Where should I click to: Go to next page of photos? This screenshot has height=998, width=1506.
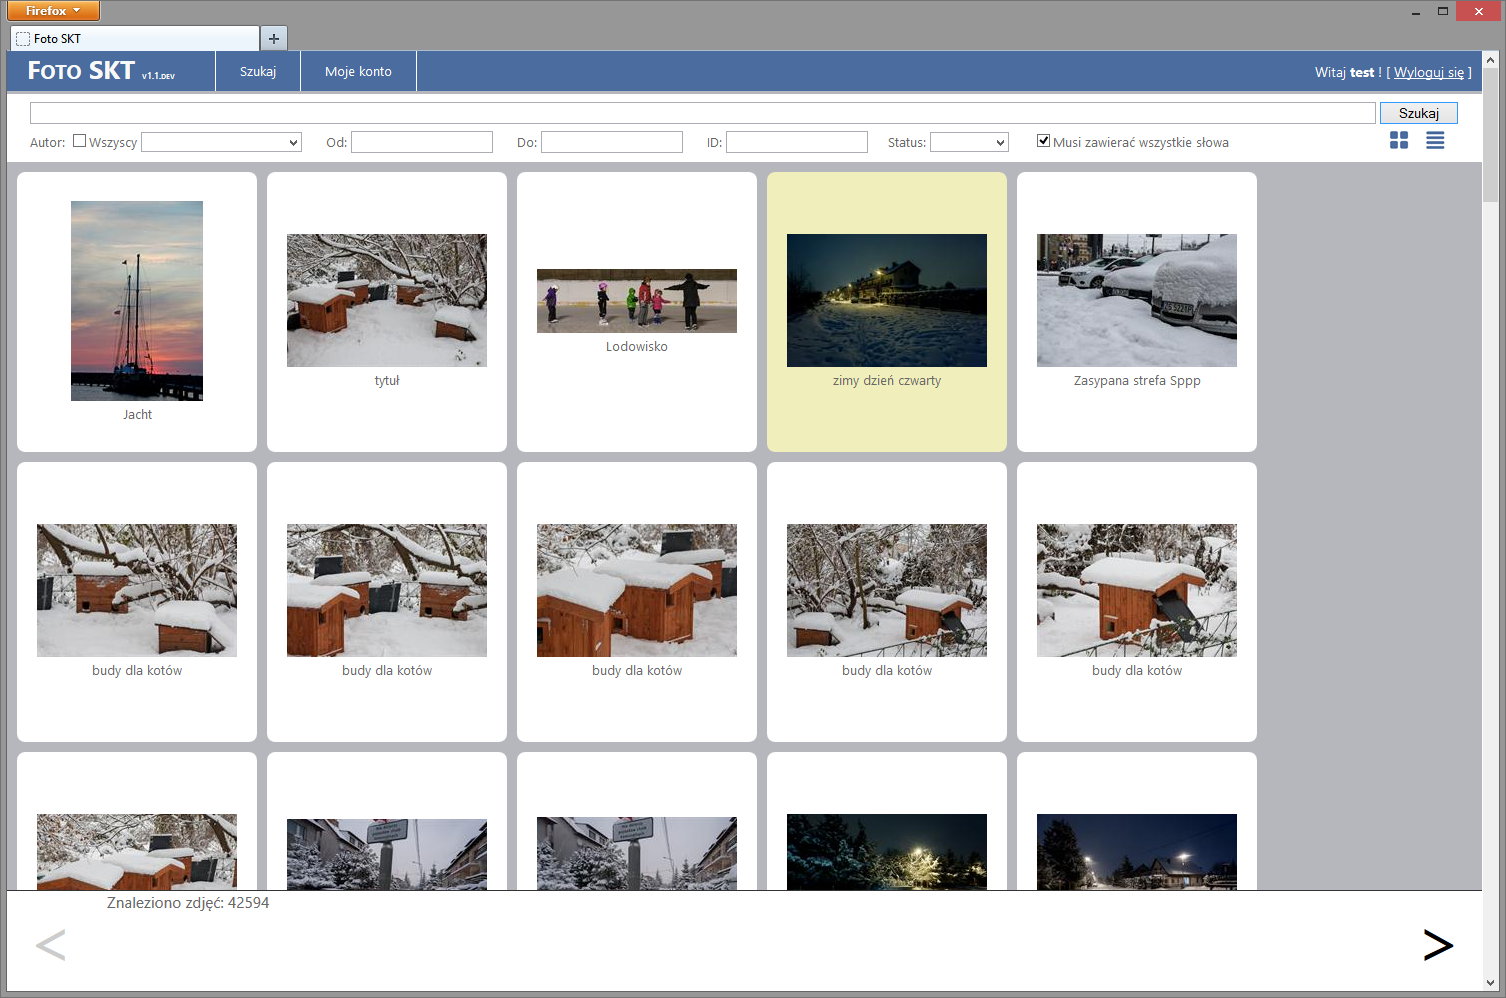1437,945
